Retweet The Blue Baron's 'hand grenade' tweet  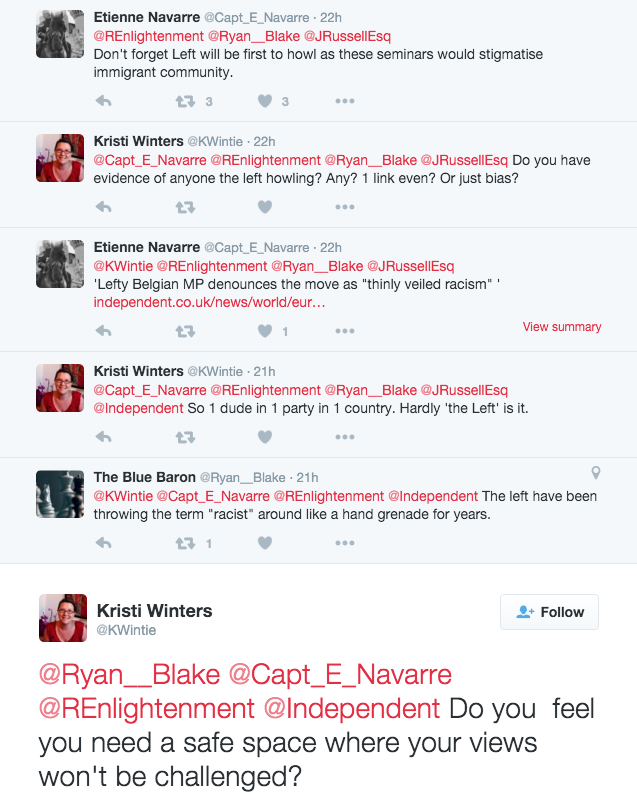click(x=185, y=543)
